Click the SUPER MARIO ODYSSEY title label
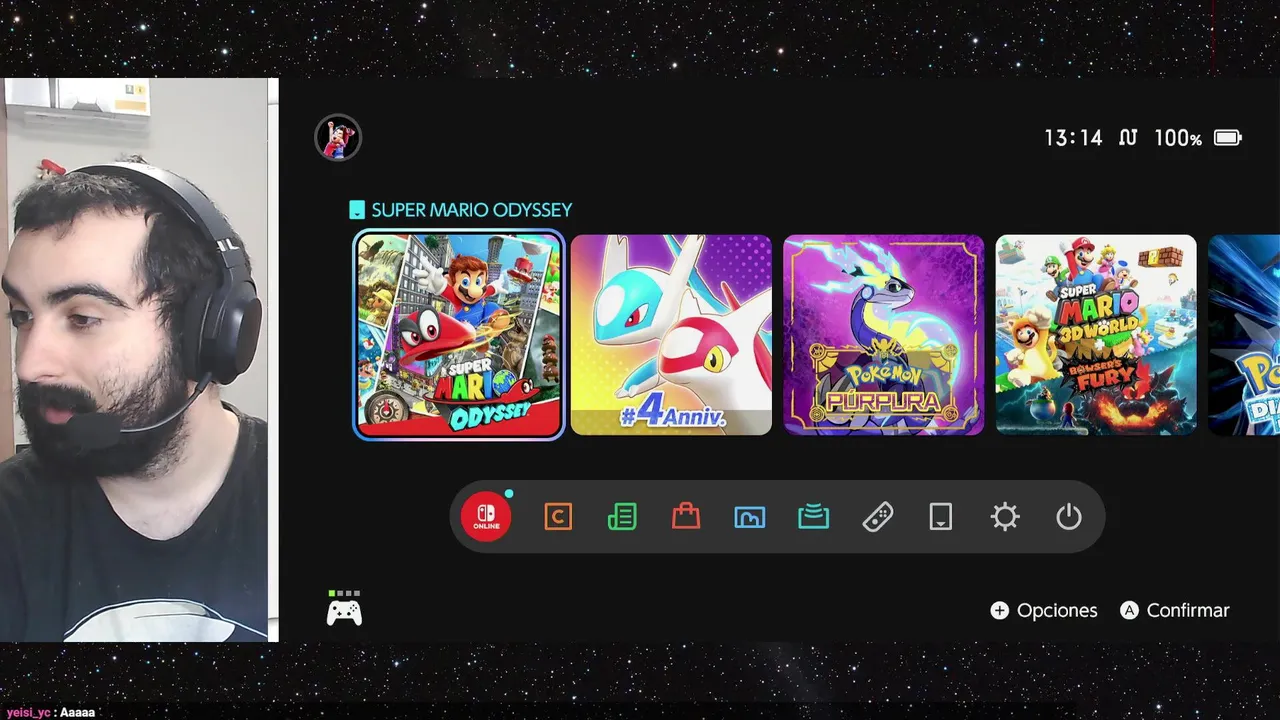This screenshot has width=1280, height=720. (x=471, y=210)
